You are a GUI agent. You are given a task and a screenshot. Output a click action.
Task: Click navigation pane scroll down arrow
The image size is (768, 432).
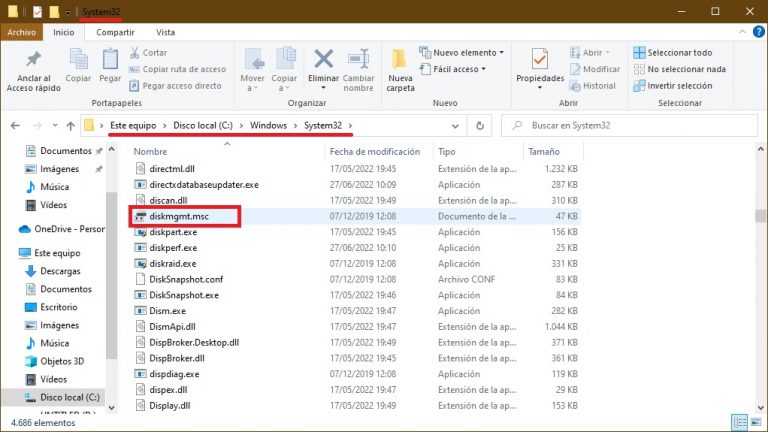[111, 407]
